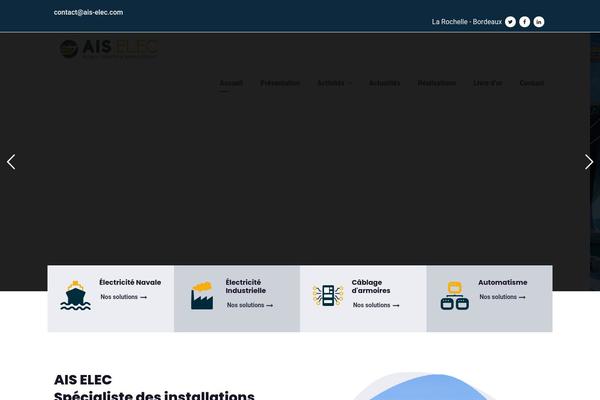This screenshot has width=600, height=400.
Task: Click Nos solutions under Câblage d'armoires
Action: tap(376, 305)
